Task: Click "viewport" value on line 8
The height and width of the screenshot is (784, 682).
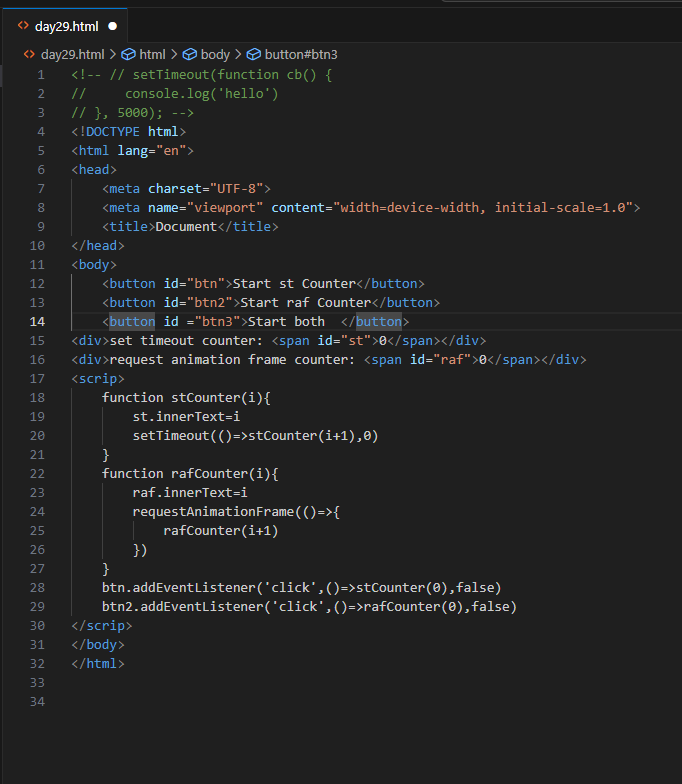Action: click(x=224, y=208)
